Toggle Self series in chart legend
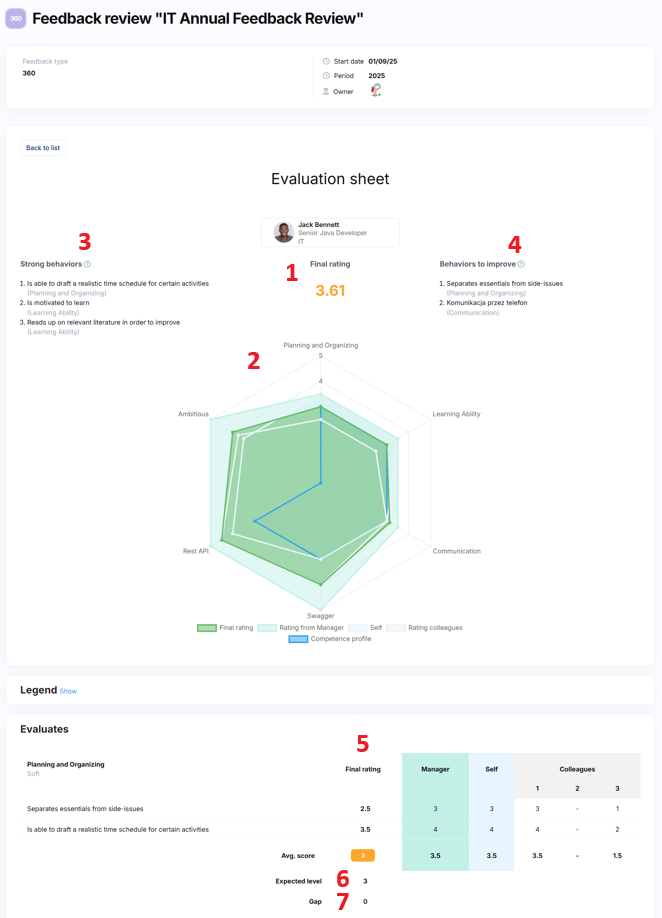 (x=366, y=628)
